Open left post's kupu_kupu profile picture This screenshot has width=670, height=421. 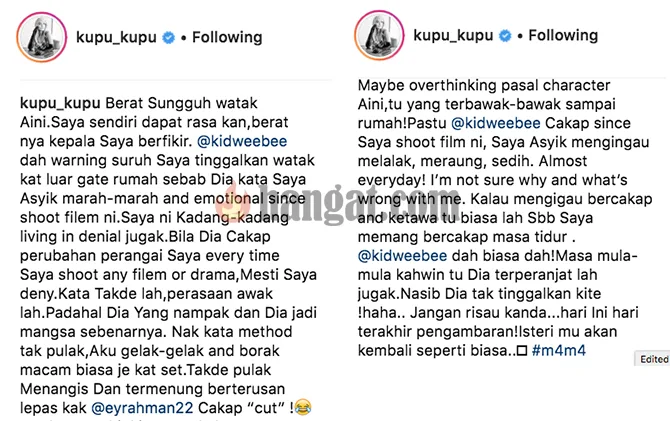click(41, 37)
